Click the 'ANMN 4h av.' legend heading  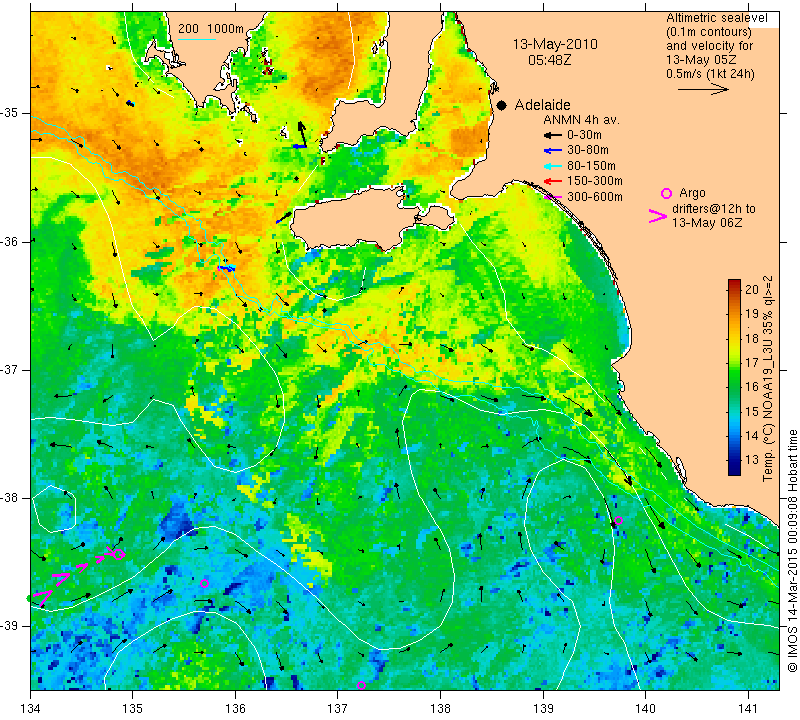pos(581,120)
